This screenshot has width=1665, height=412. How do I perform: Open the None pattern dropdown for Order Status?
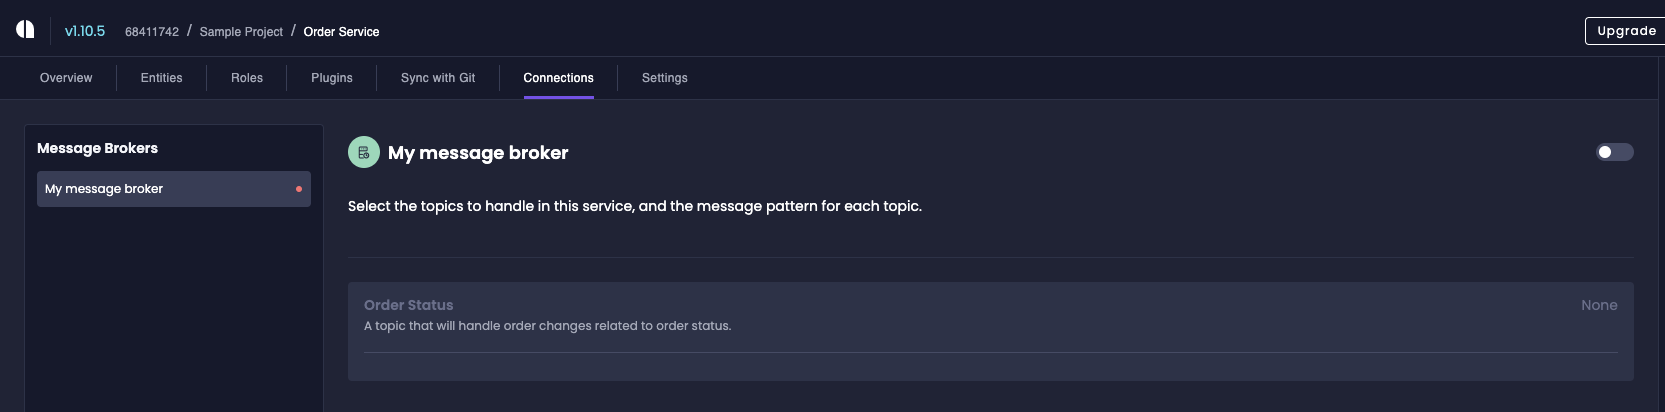tap(1599, 305)
